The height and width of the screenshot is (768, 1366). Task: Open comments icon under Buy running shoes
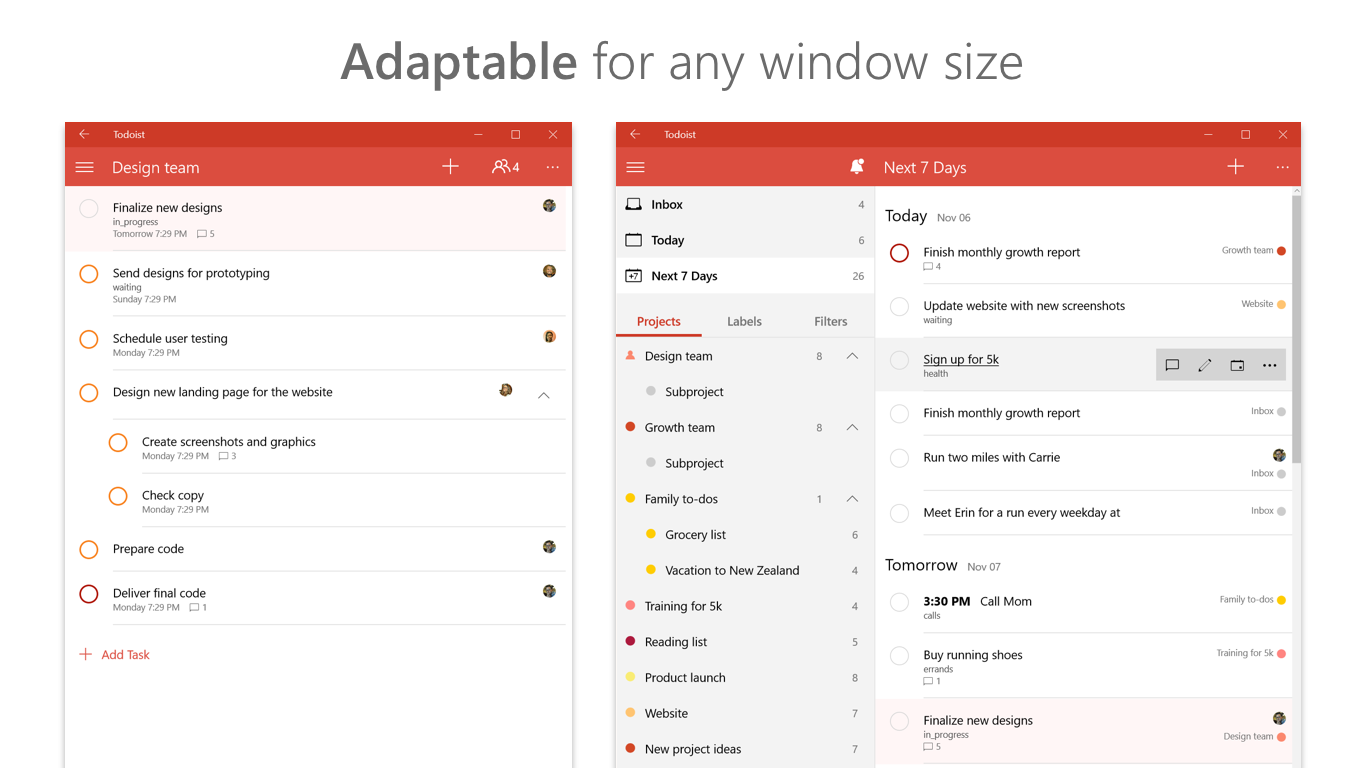(929, 681)
